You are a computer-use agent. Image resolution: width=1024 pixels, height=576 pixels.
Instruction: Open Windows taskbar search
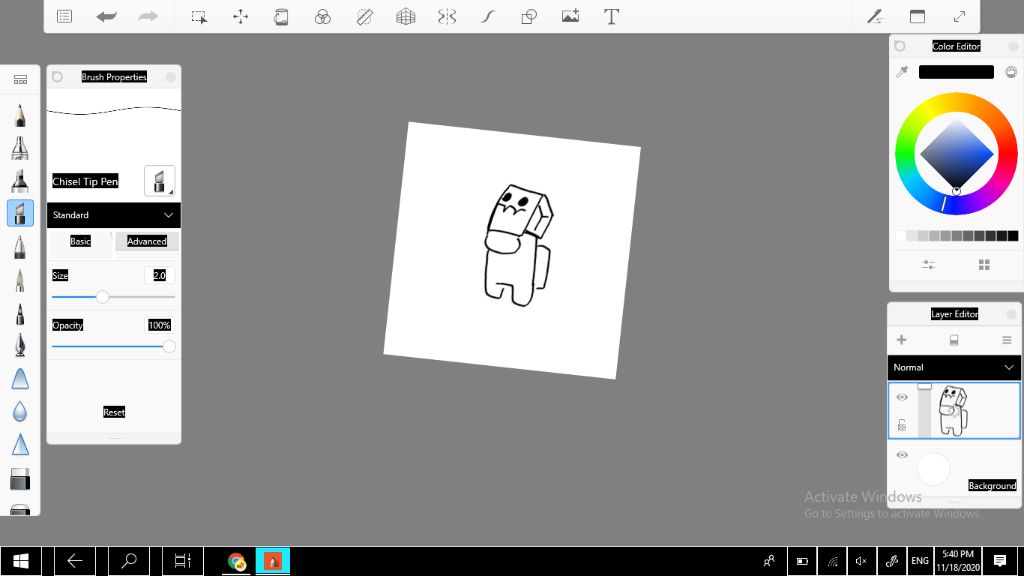point(129,561)
